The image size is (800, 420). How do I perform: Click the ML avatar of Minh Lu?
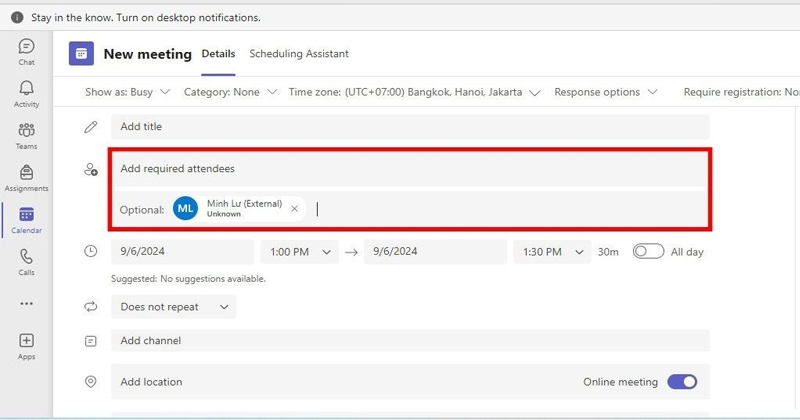point(185,208)
